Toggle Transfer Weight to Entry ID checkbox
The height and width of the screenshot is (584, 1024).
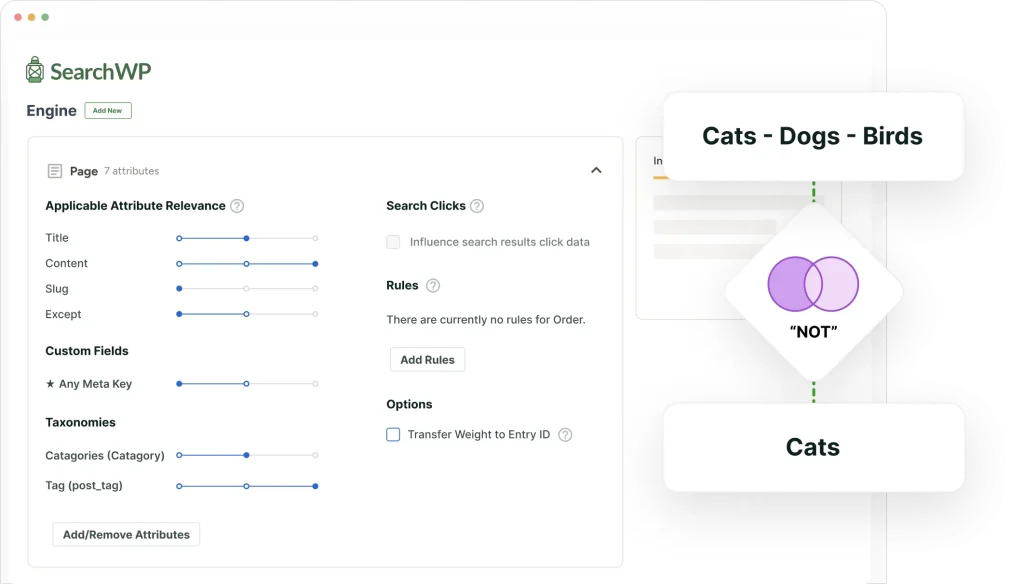tap(393, 434)
